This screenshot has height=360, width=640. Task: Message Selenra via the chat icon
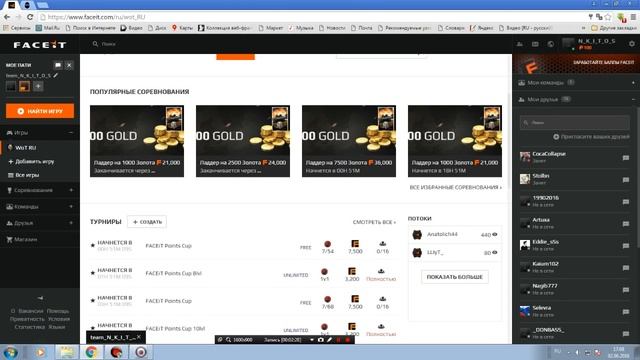click(626, 312)
